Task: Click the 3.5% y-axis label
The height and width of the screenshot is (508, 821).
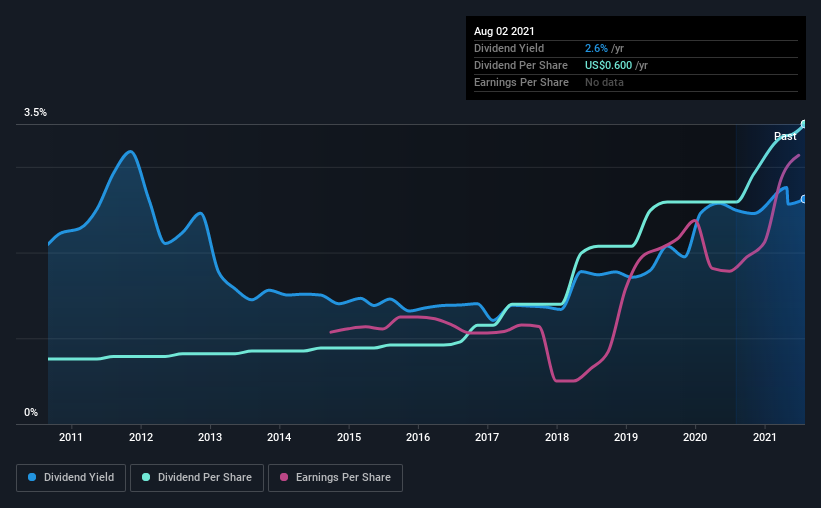Action: point(35,113)
